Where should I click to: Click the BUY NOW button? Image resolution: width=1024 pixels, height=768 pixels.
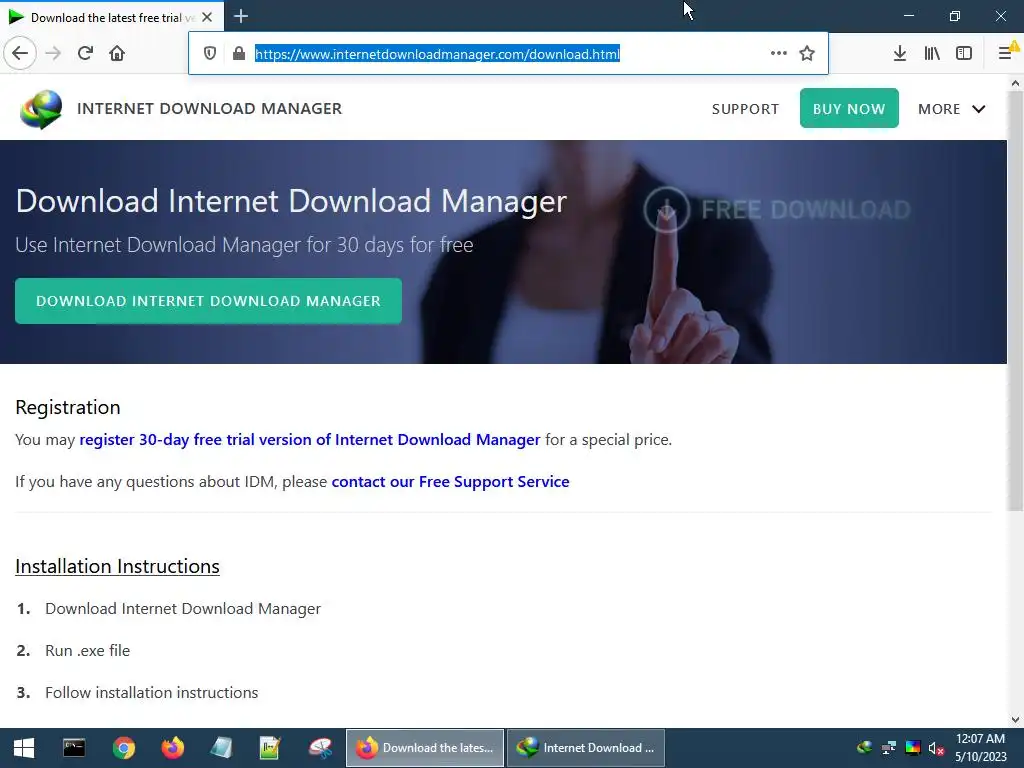tap(849, 108)
